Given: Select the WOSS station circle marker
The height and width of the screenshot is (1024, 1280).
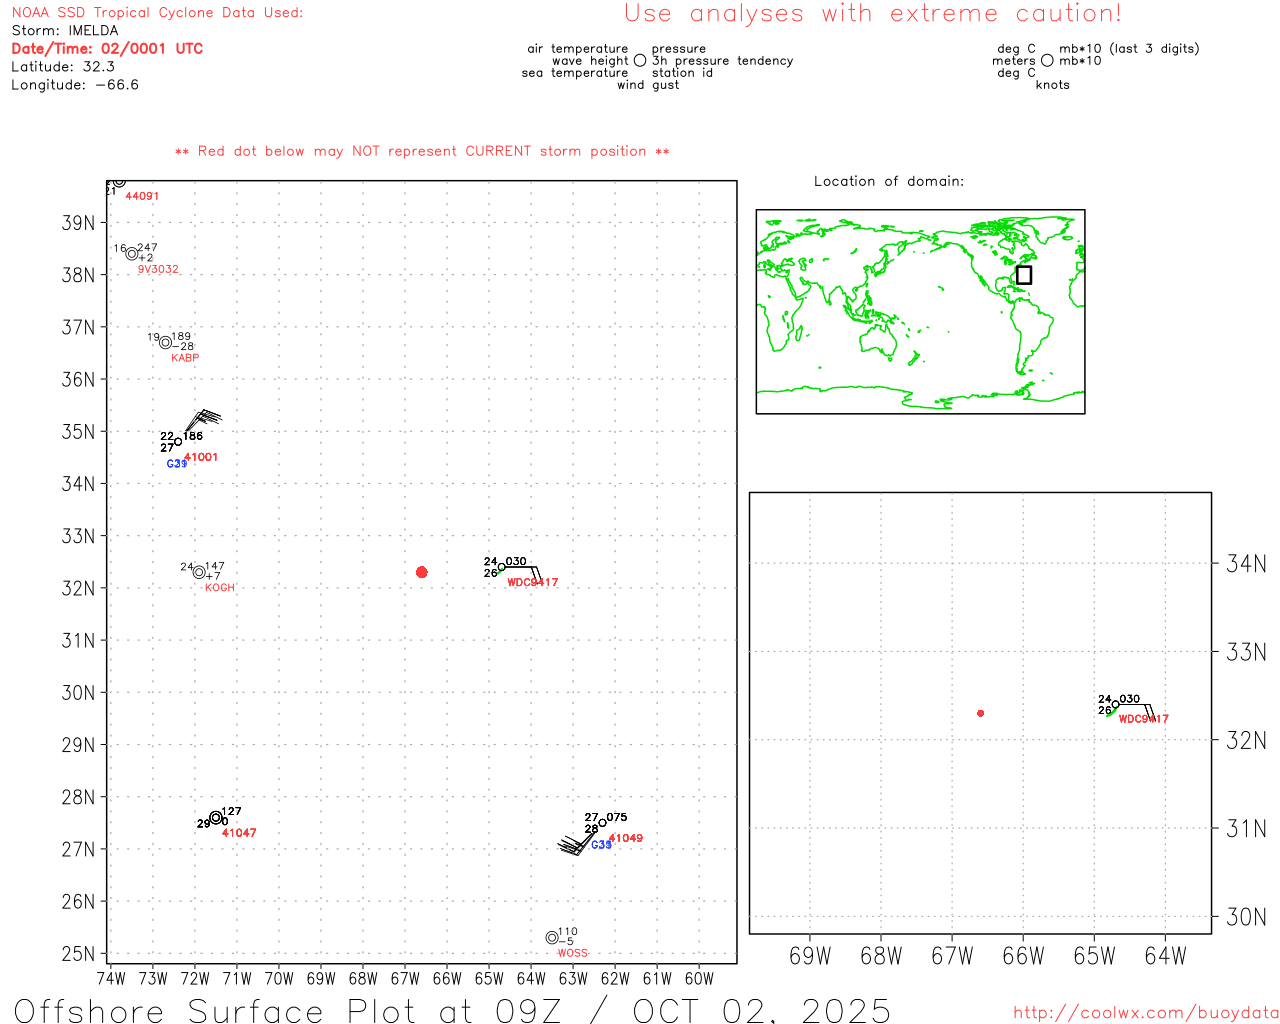Looking at the screenshot, I should pyautogui.click(x=552, y=938).
